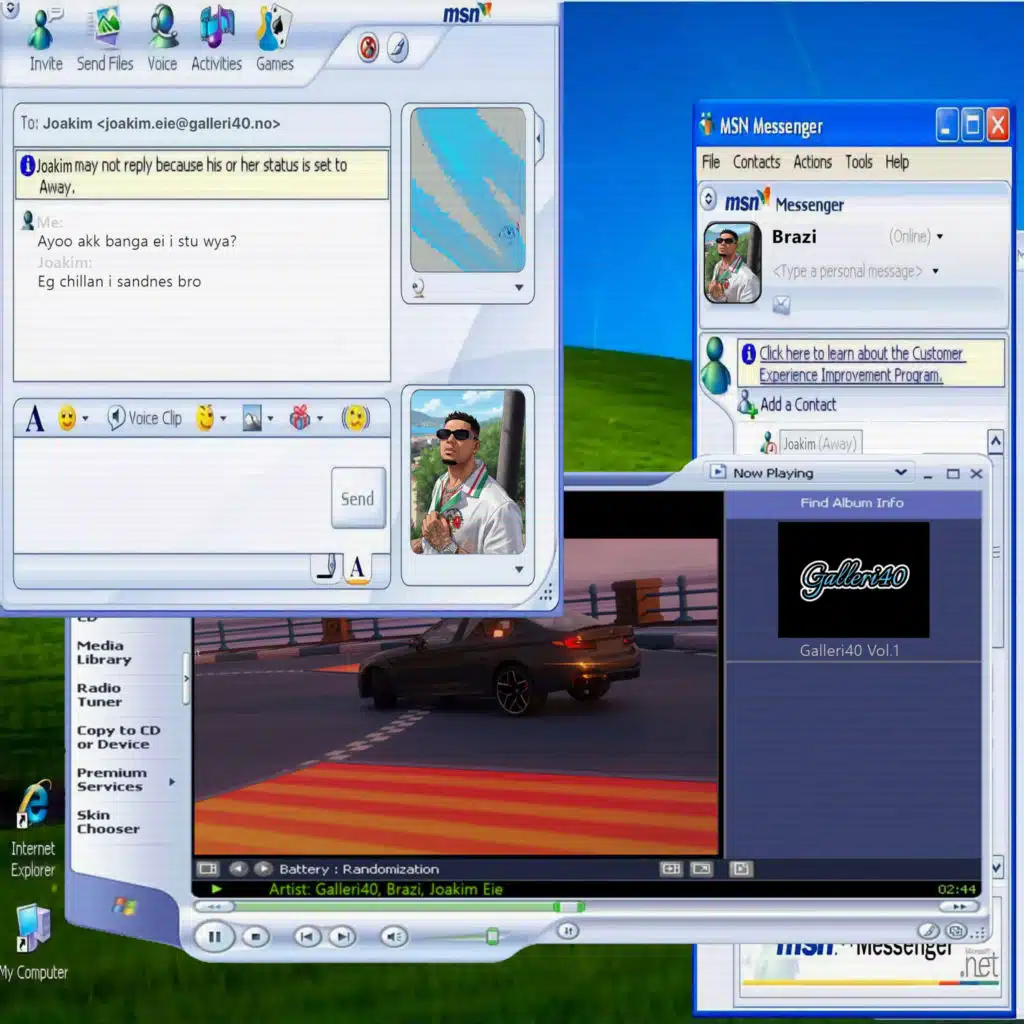Click the personal message field
The image size is (1024, 1024).
[x=847, y=271]
